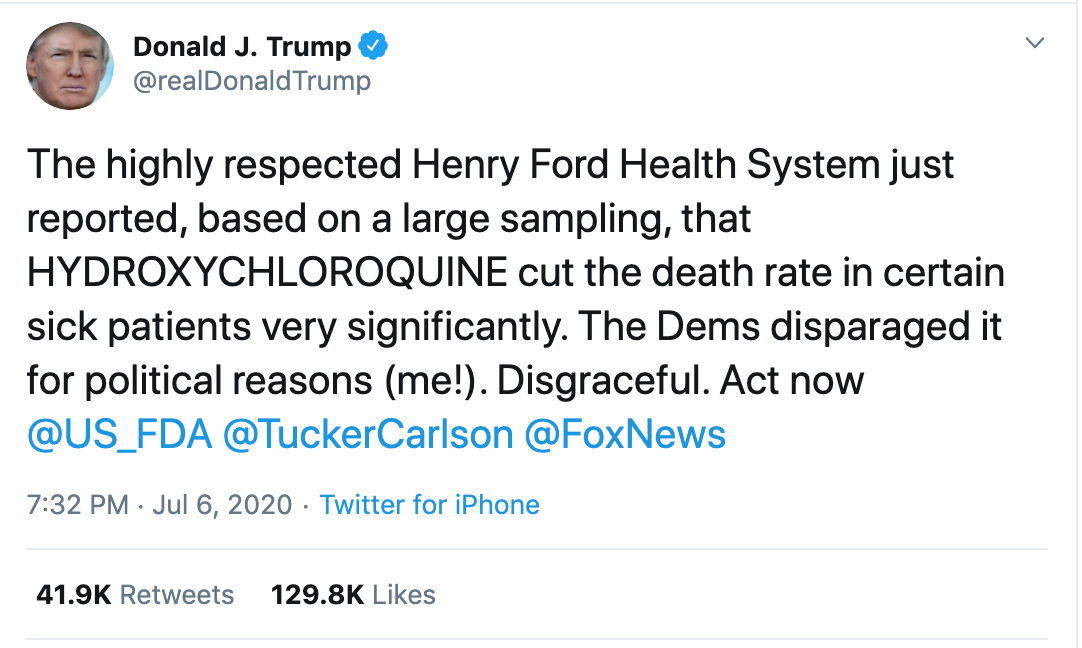
Task: Click the phrase for political reasons (me!)
Action: coord(252,381)
